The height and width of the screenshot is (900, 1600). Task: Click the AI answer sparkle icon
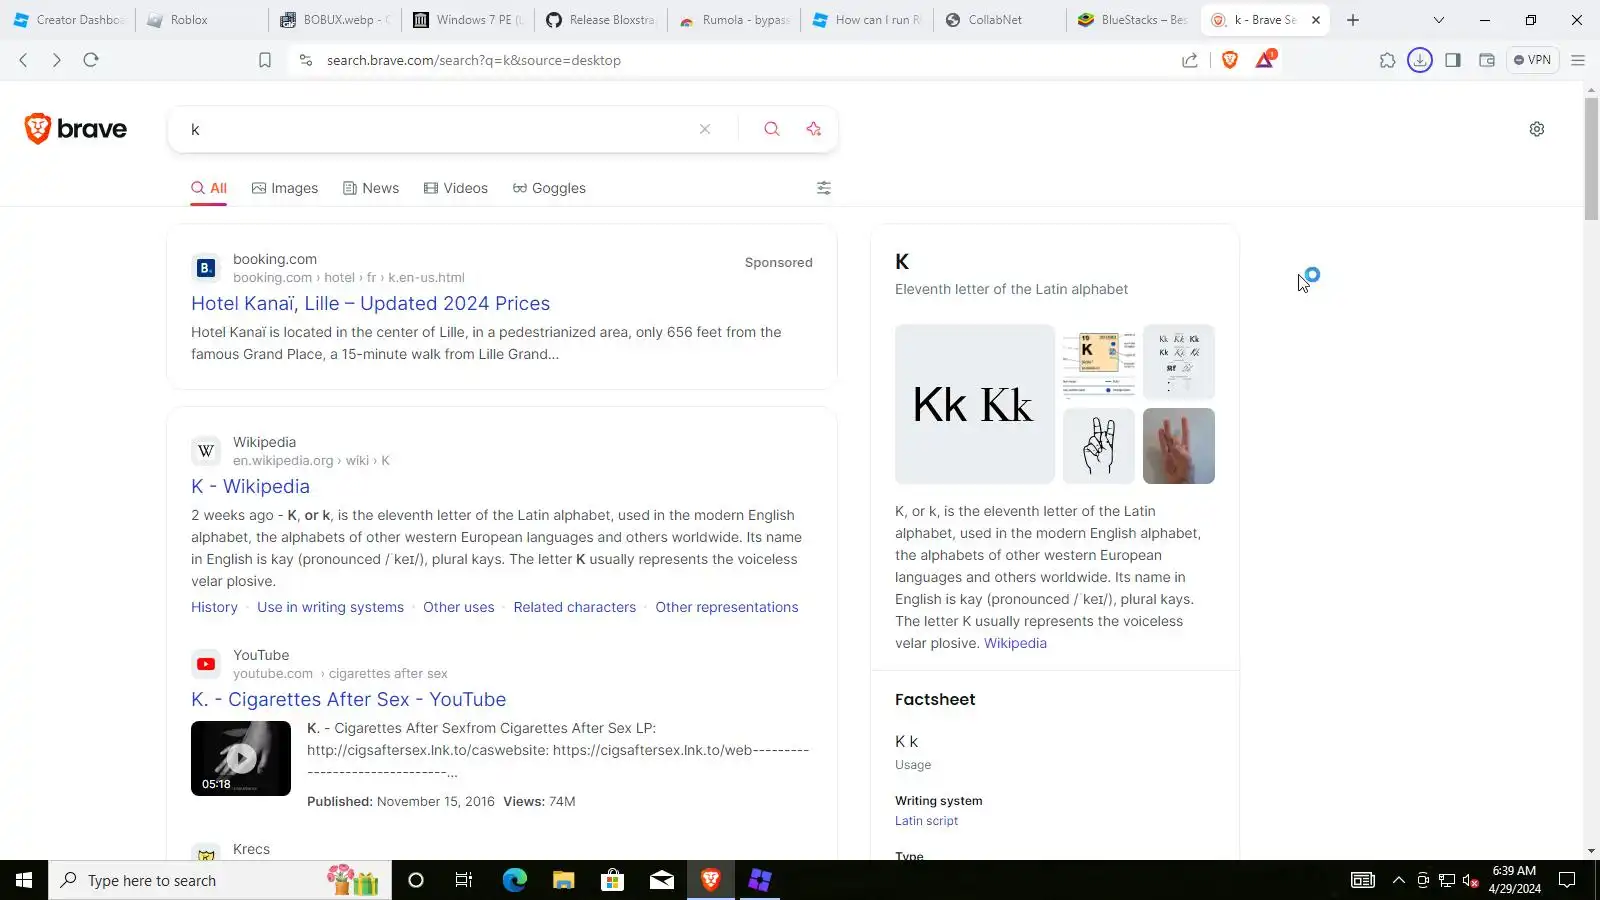[x=814, y=129]
